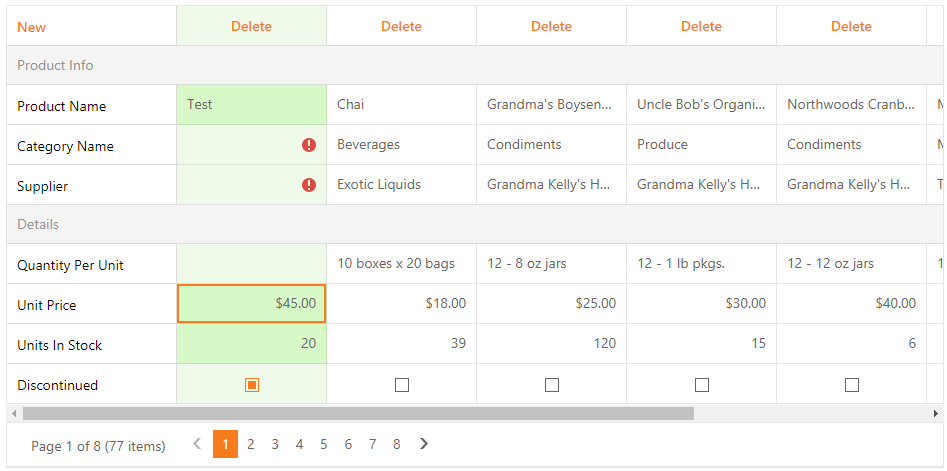Check Discontinued for Grandma's Boysenberry product
The width and height of the screenshot is (947, 471).
[551, 385]
